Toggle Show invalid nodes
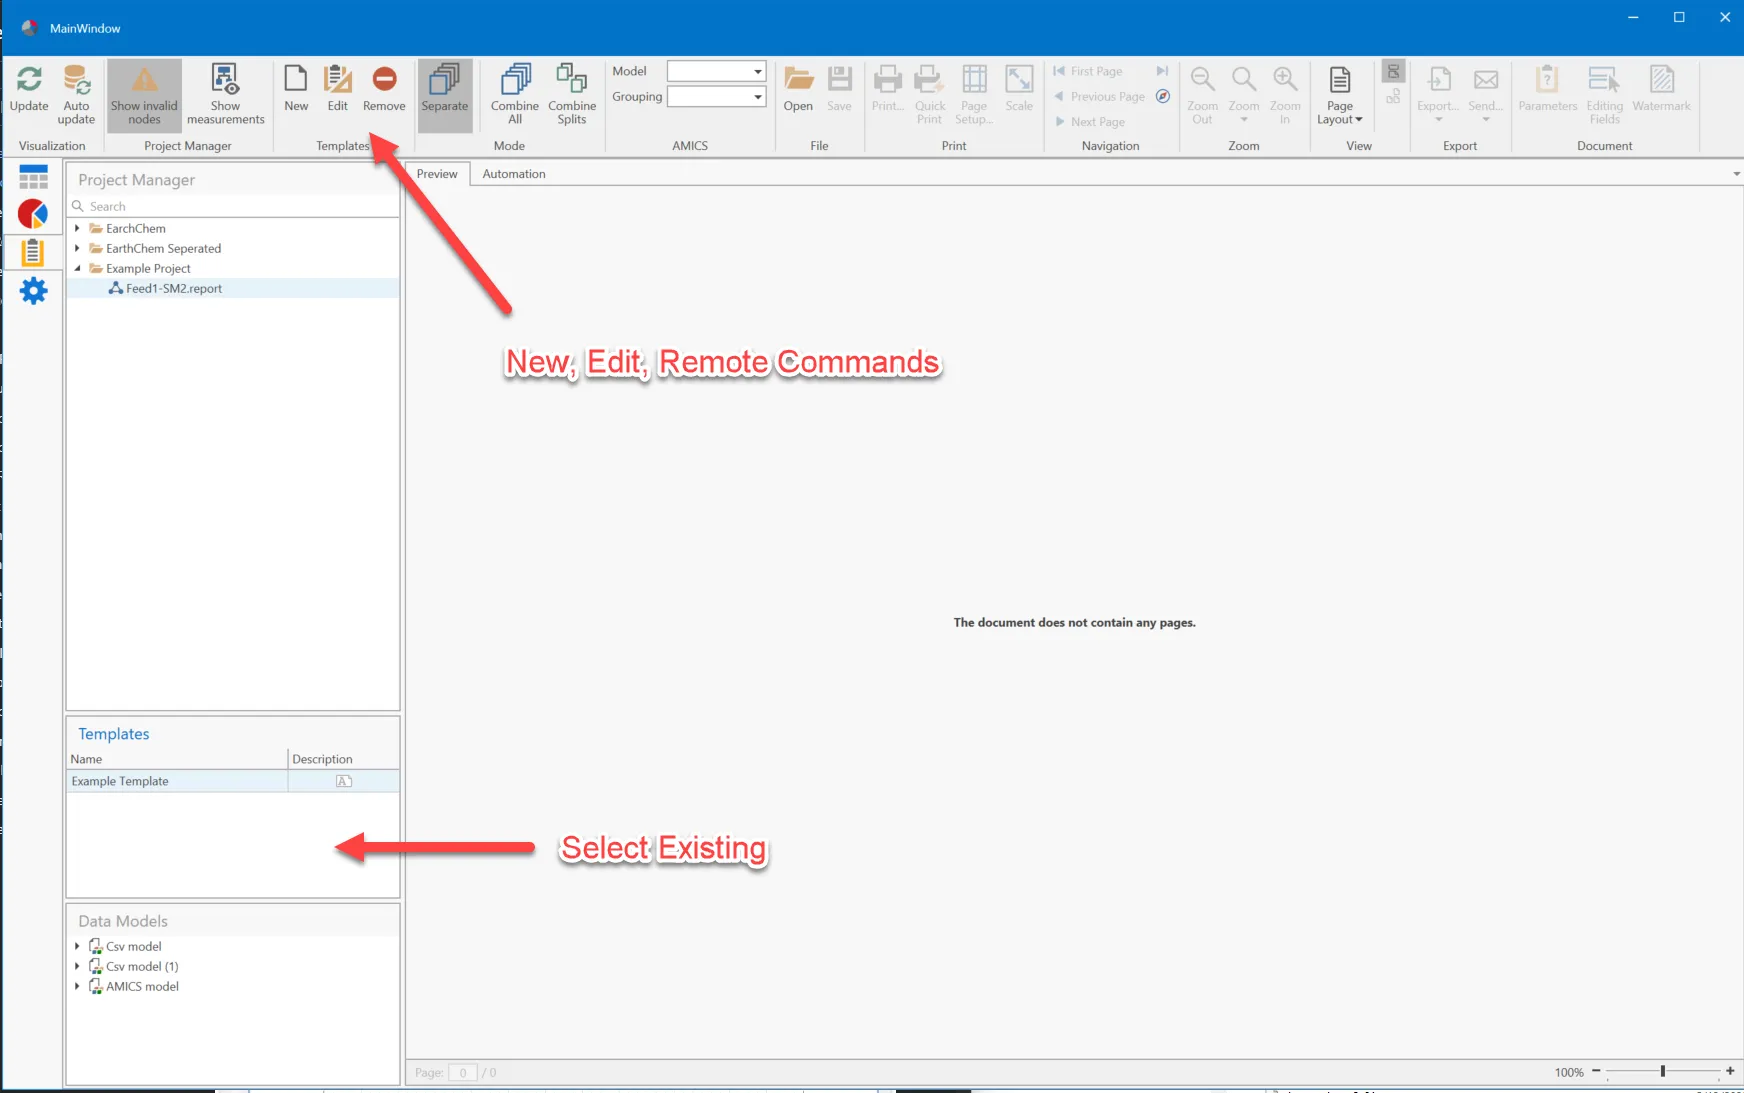The width and height of the screenshot is (1744, 1093). click(144, 95)
